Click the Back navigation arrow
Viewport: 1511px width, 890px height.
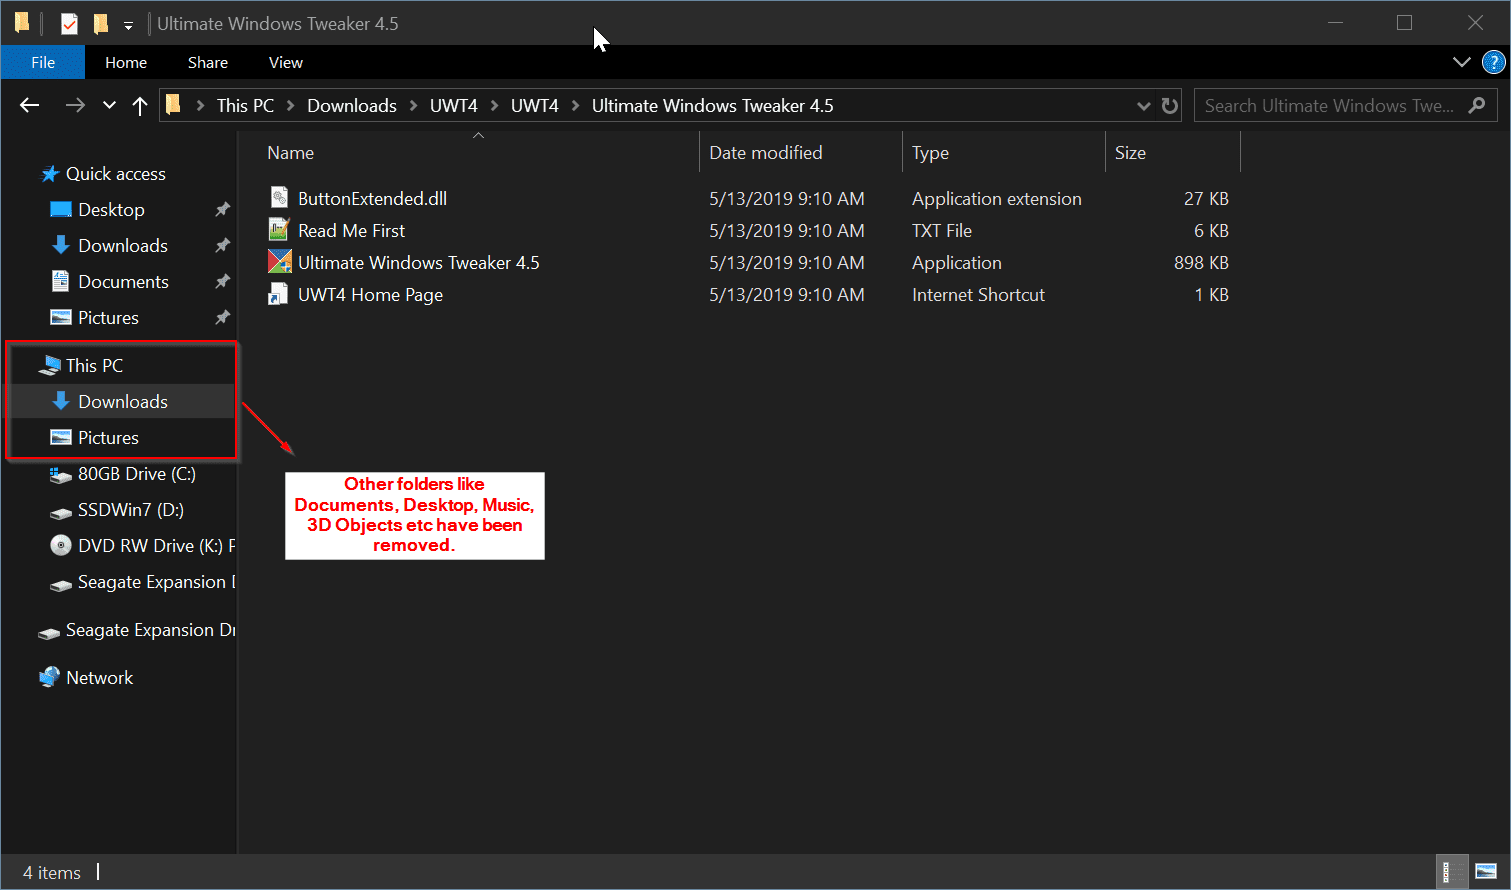point(30,106)
